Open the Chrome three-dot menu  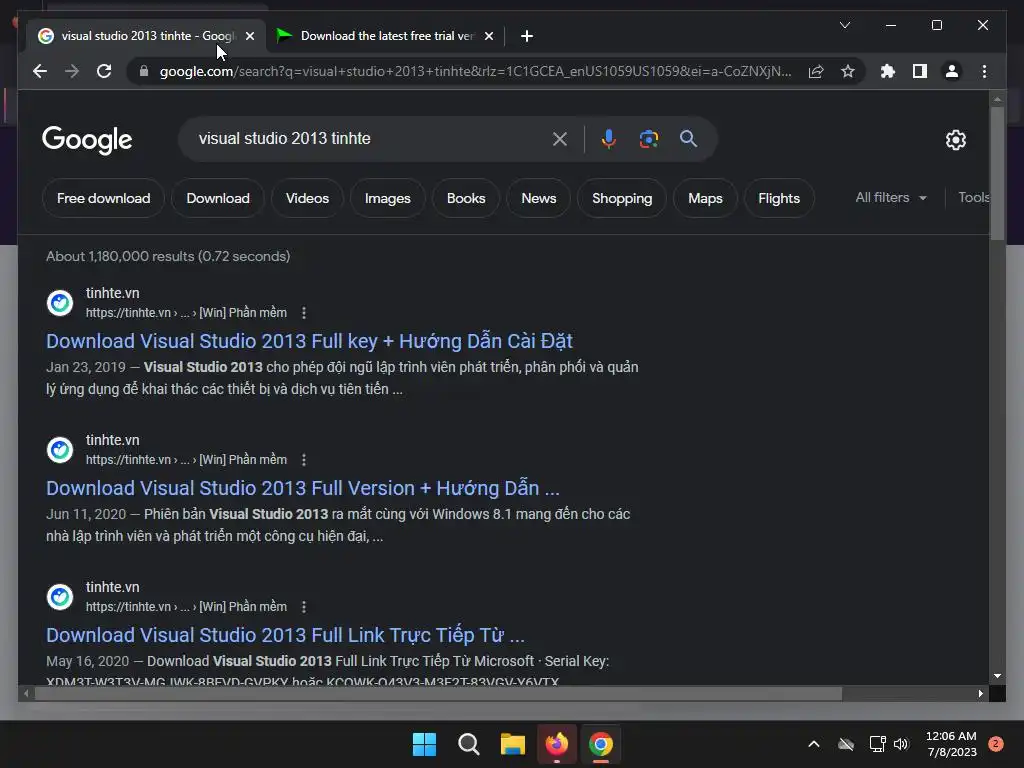pyautogui.click(x=984, y=71)
